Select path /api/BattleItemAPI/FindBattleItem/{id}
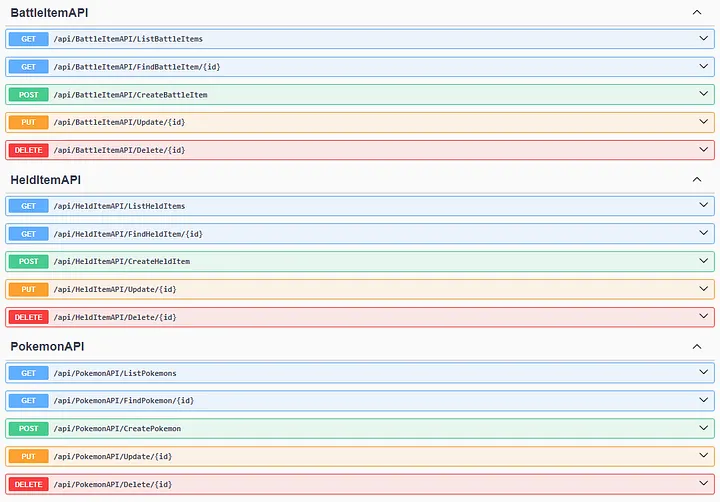Screen dimensions: 720x502 pos(137,67)
